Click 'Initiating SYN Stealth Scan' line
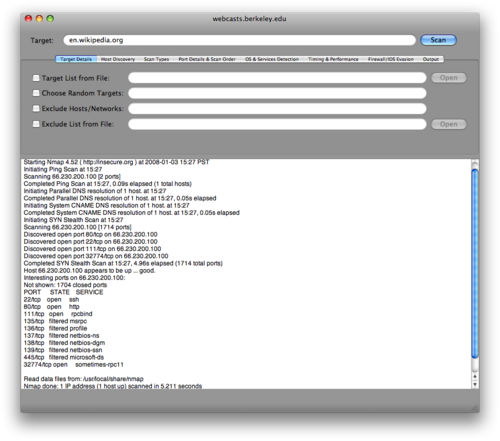 [x=73, y=220]
